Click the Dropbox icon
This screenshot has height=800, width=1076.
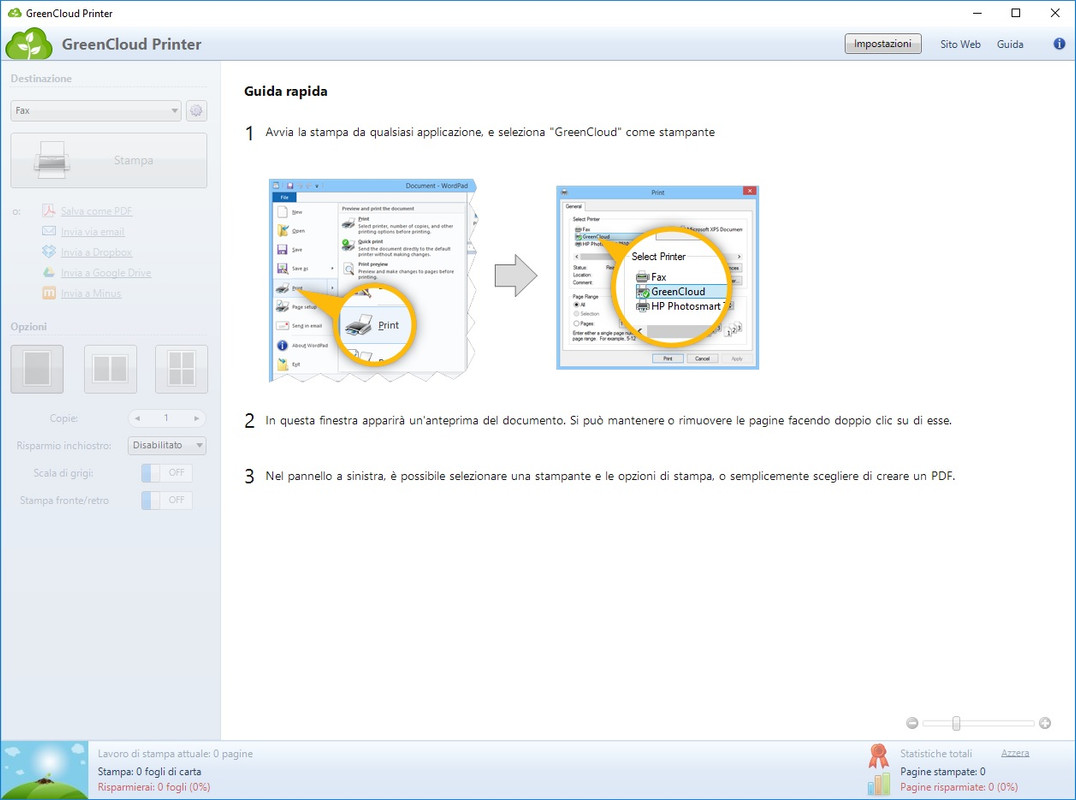pyautogui.click(x=49, y=252)
